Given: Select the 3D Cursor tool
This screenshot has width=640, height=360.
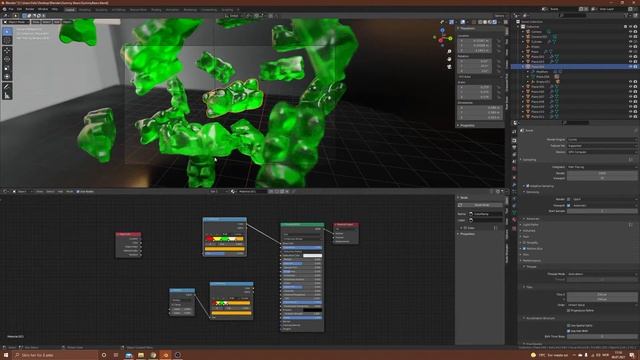Looking at the screenshot, I should [7, 40].
